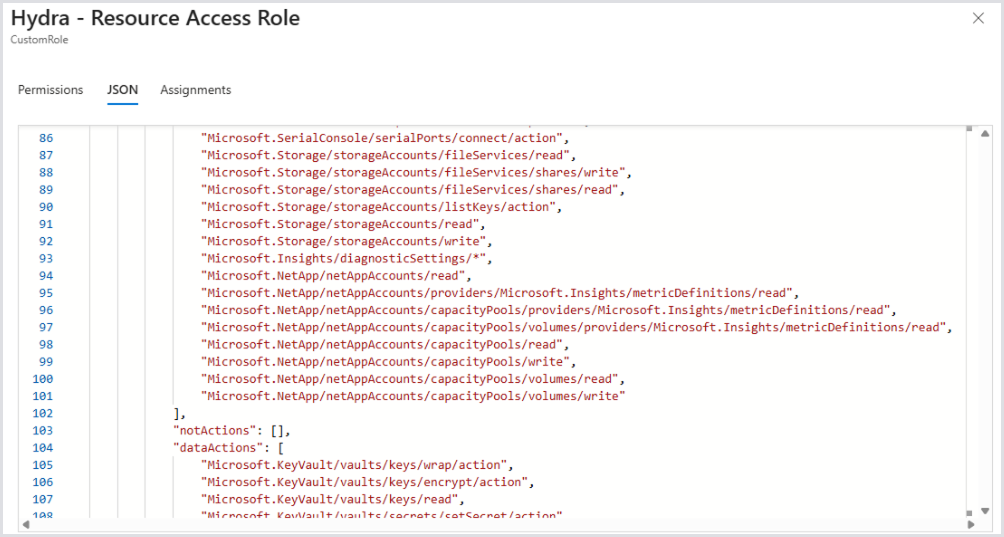This screenshot has width=1004, height=537.
Task: Switch to the Permissions tab
Action: pyautogui.click(x=50, y=90)
